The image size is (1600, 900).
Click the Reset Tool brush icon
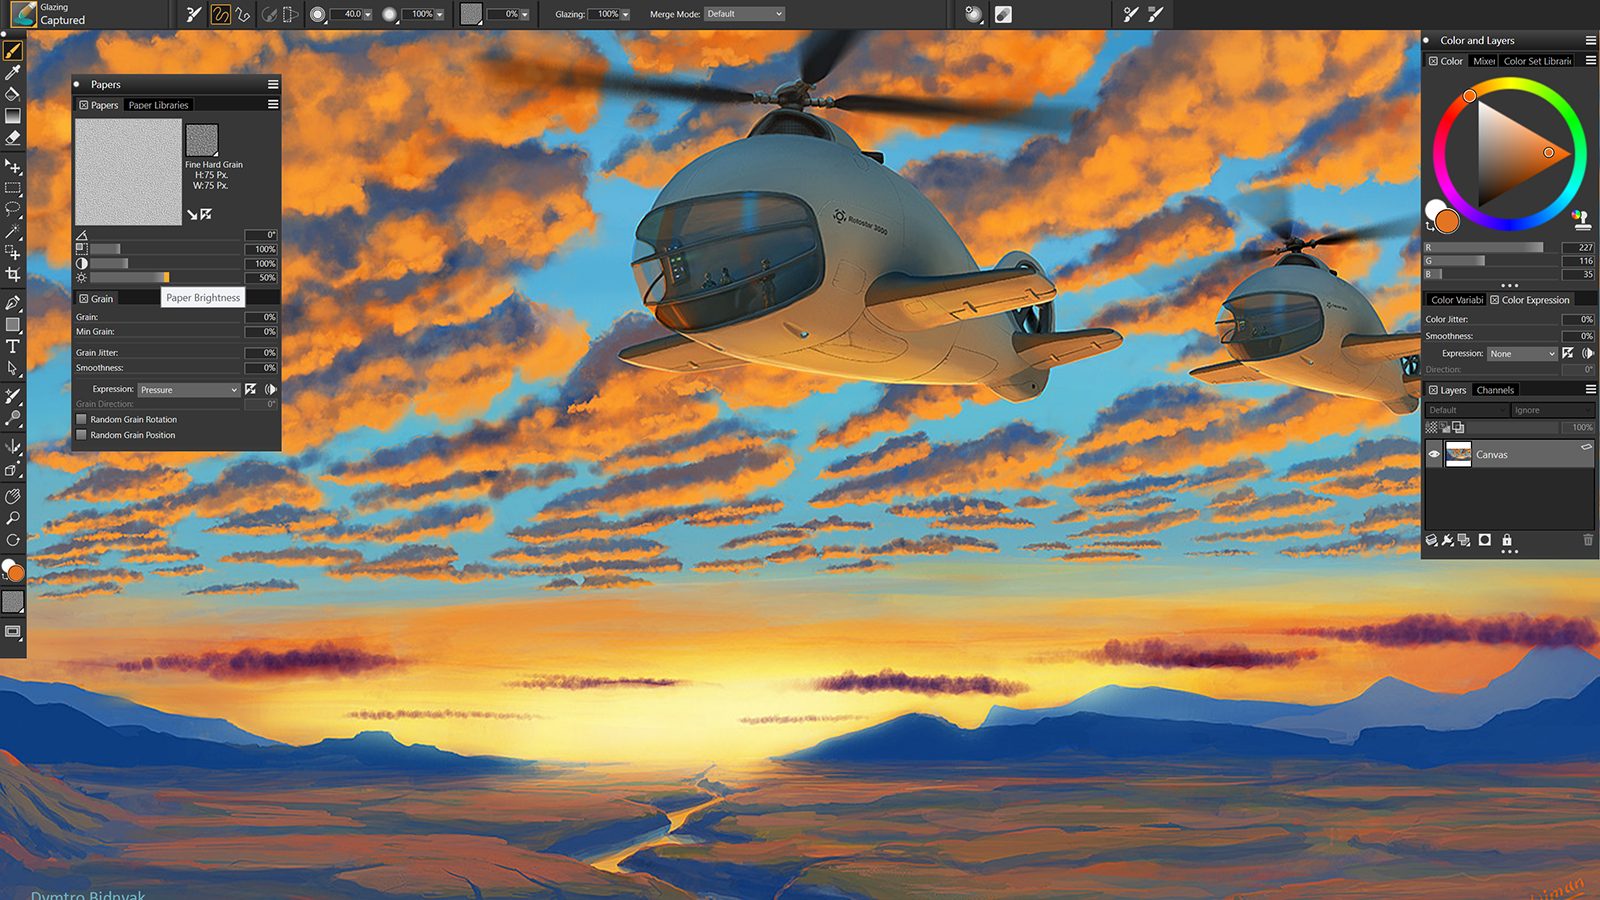[194, 14]
